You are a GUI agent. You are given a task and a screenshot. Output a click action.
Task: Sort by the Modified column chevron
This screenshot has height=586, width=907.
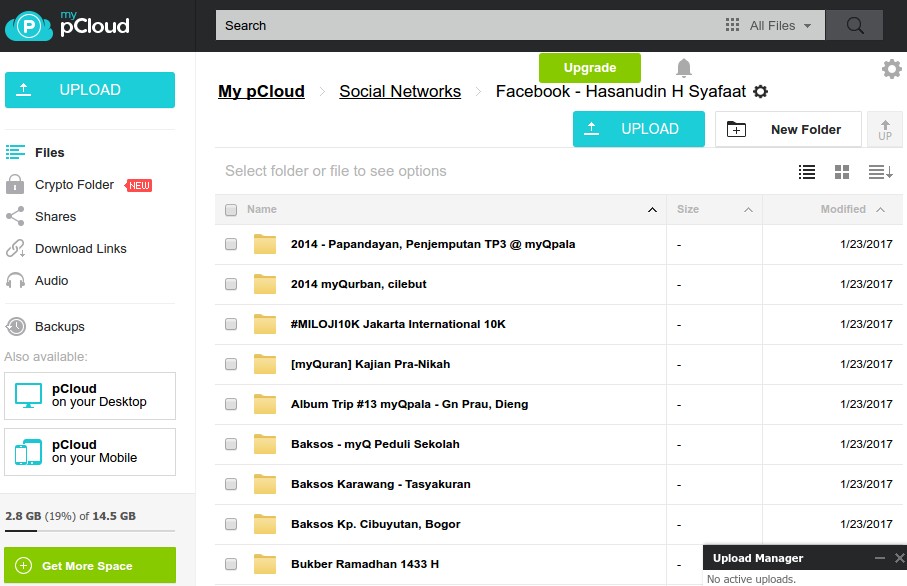(x=878, y=210)
